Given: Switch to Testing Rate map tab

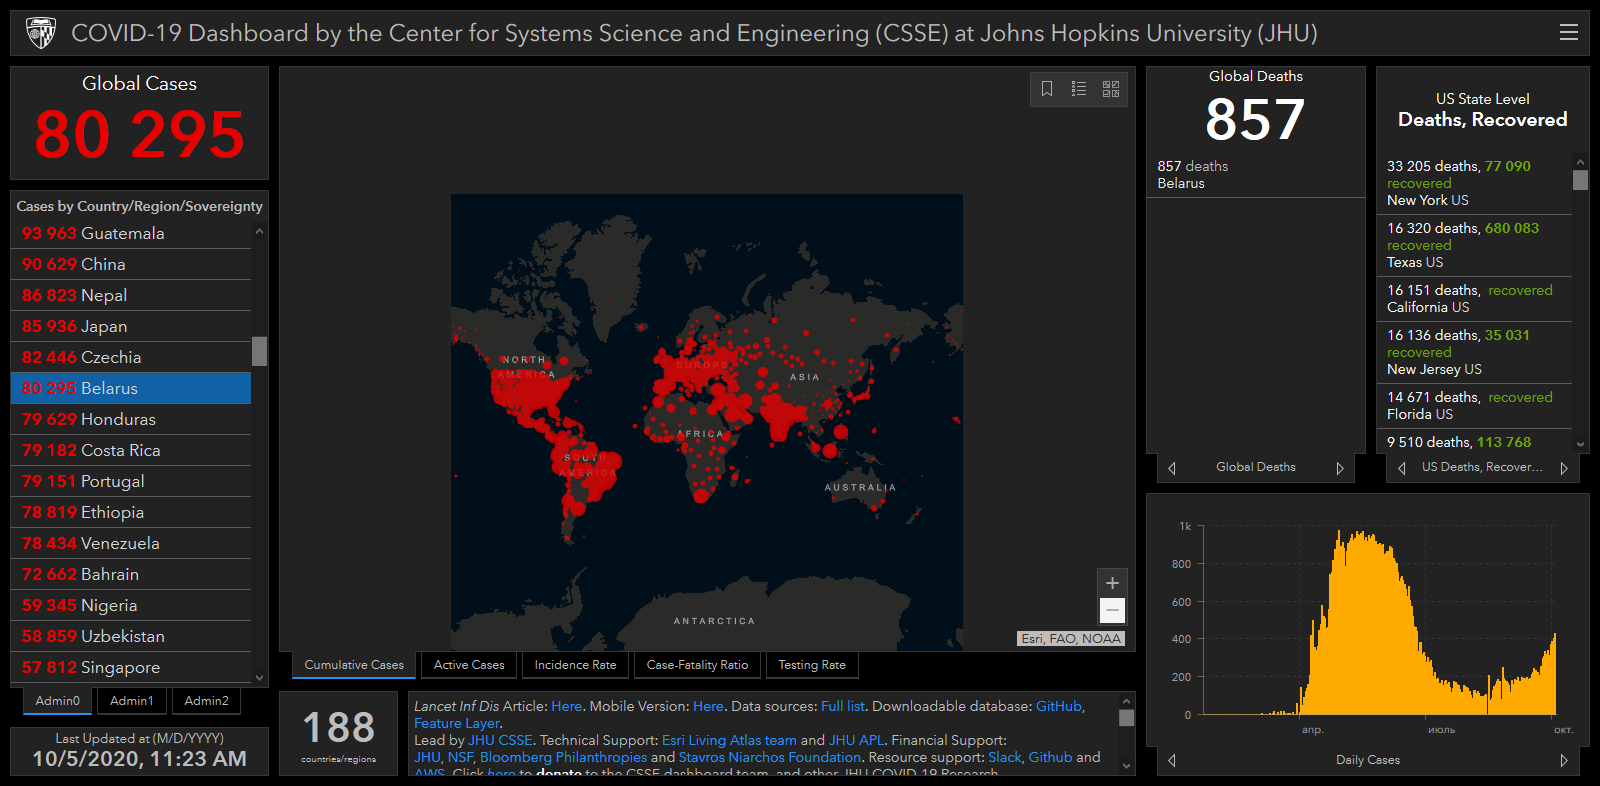Looking at the screenshot, I should [812, 665].
